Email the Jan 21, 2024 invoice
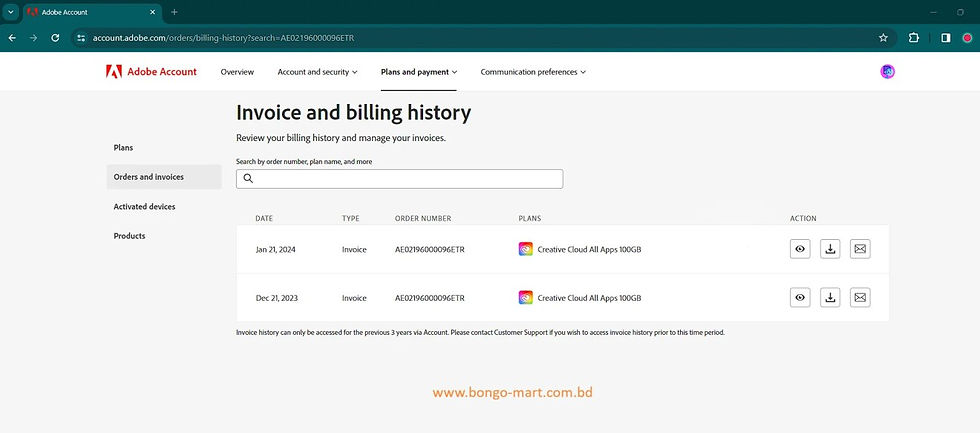This screenshot has height=433, width=980. tap(860, 249)
